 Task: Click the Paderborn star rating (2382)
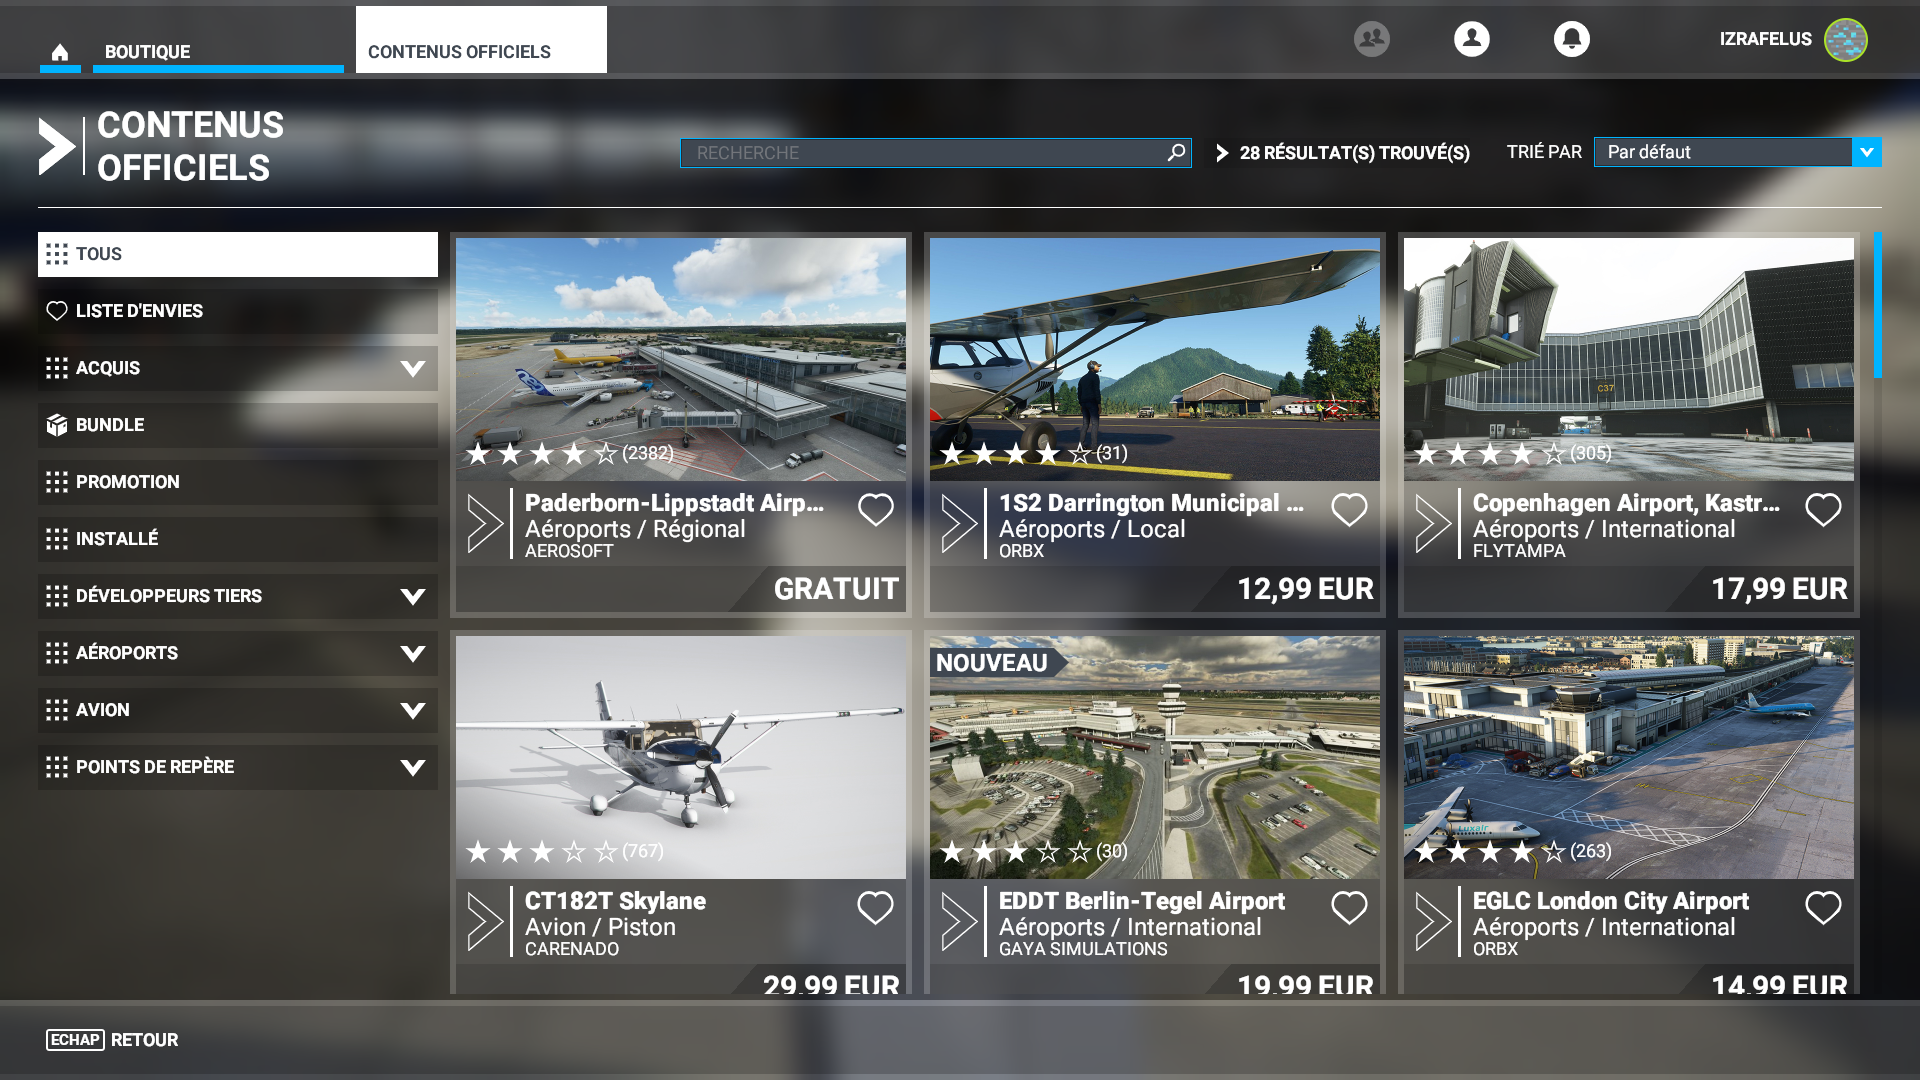tap(570, 453)
